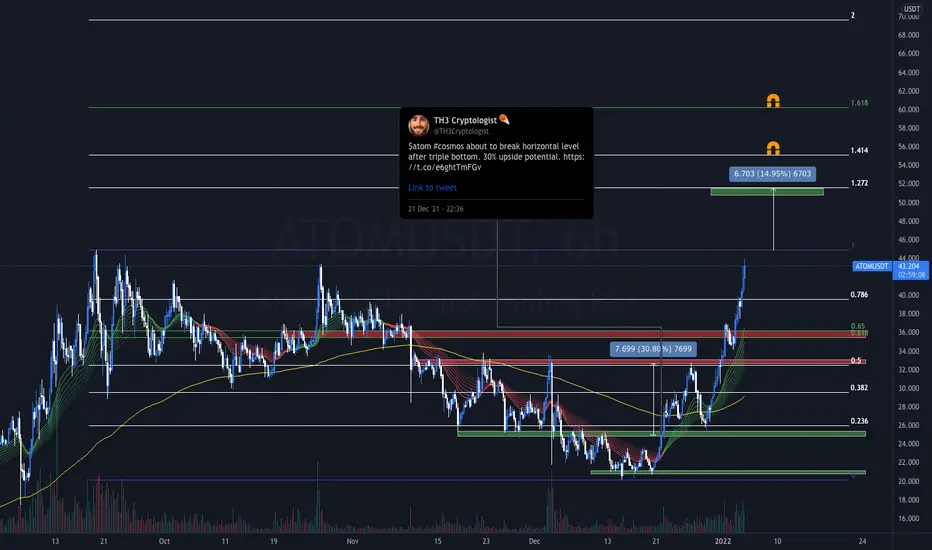932x550 pixels.
Task: Select the '7.699 (30.80%) 7699' measurement label
Action: click(653, 349)
